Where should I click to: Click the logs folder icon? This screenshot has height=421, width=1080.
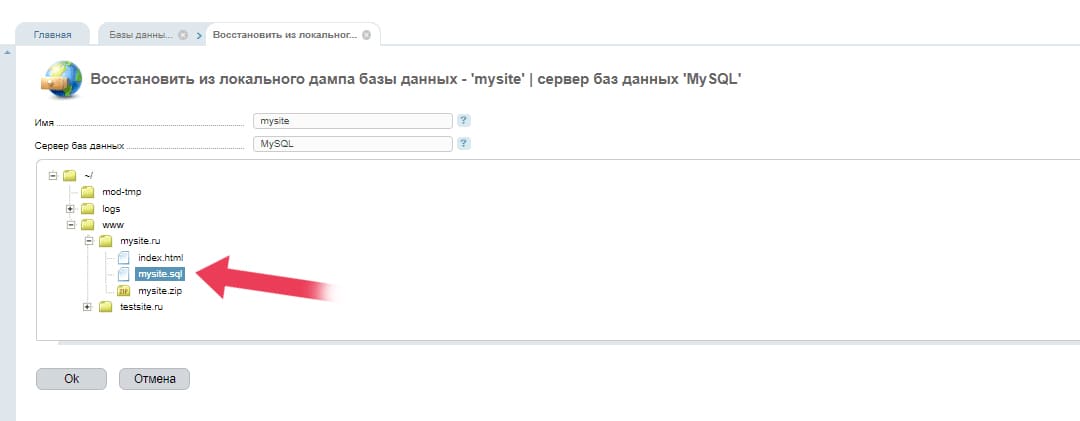tap(87, 209)
